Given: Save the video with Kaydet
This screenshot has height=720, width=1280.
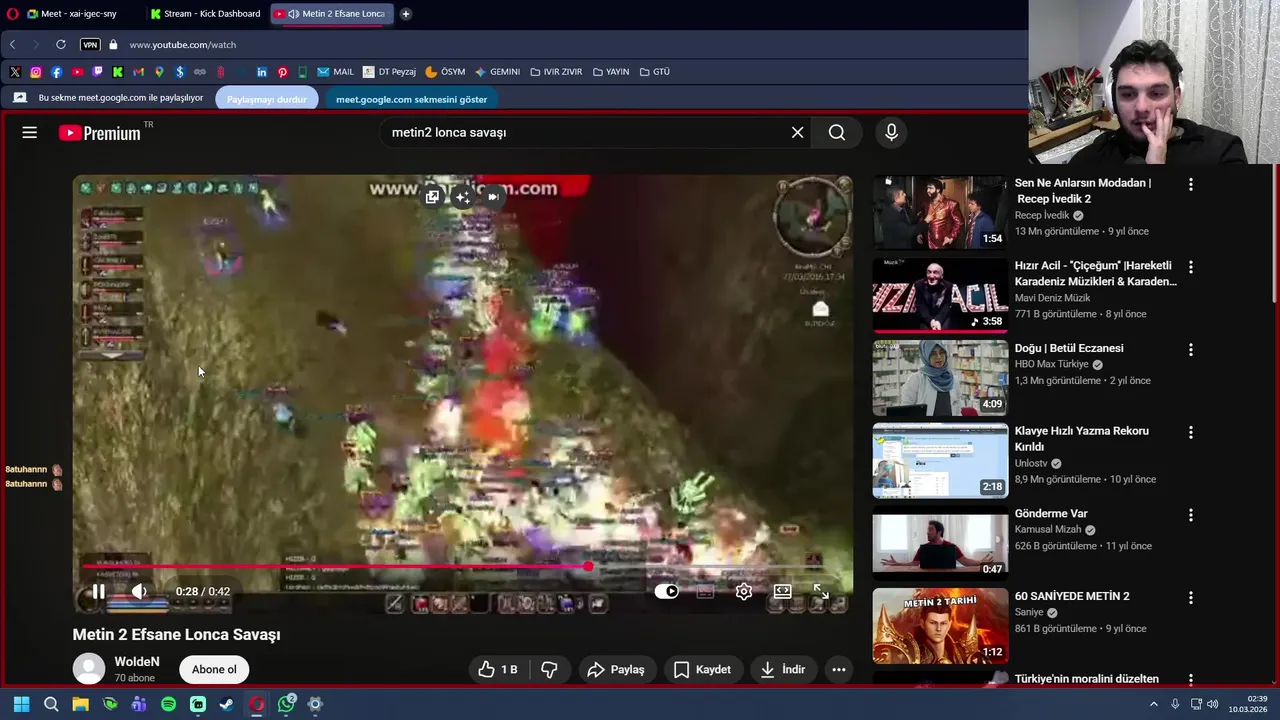Looking at the screenshot, I should coord(702,669).
